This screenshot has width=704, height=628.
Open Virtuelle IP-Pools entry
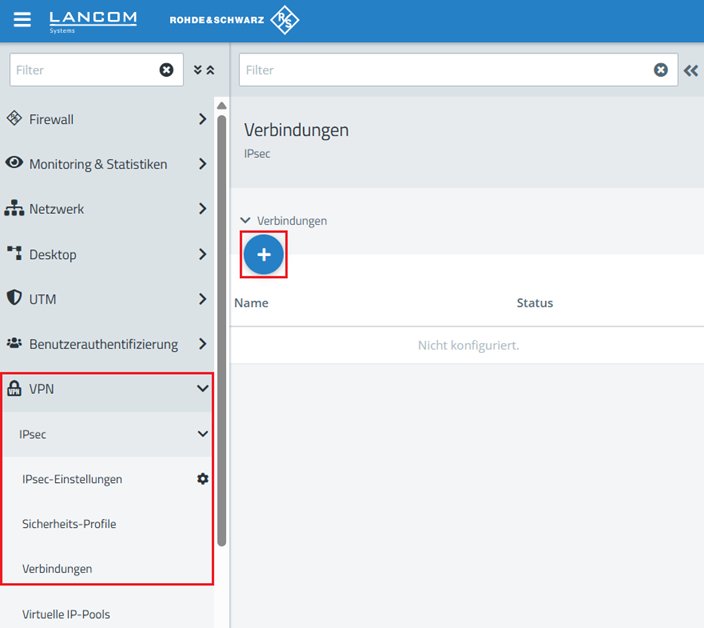coord(66,614)
